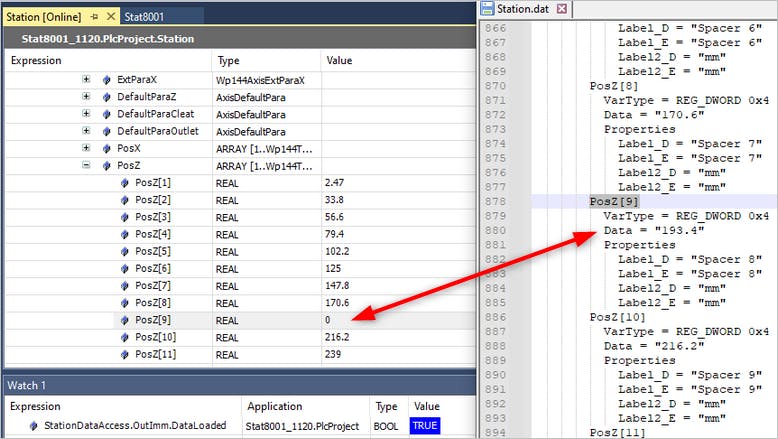
Task: Switch to the Stat8001 tab
Action: coord(144,16)
